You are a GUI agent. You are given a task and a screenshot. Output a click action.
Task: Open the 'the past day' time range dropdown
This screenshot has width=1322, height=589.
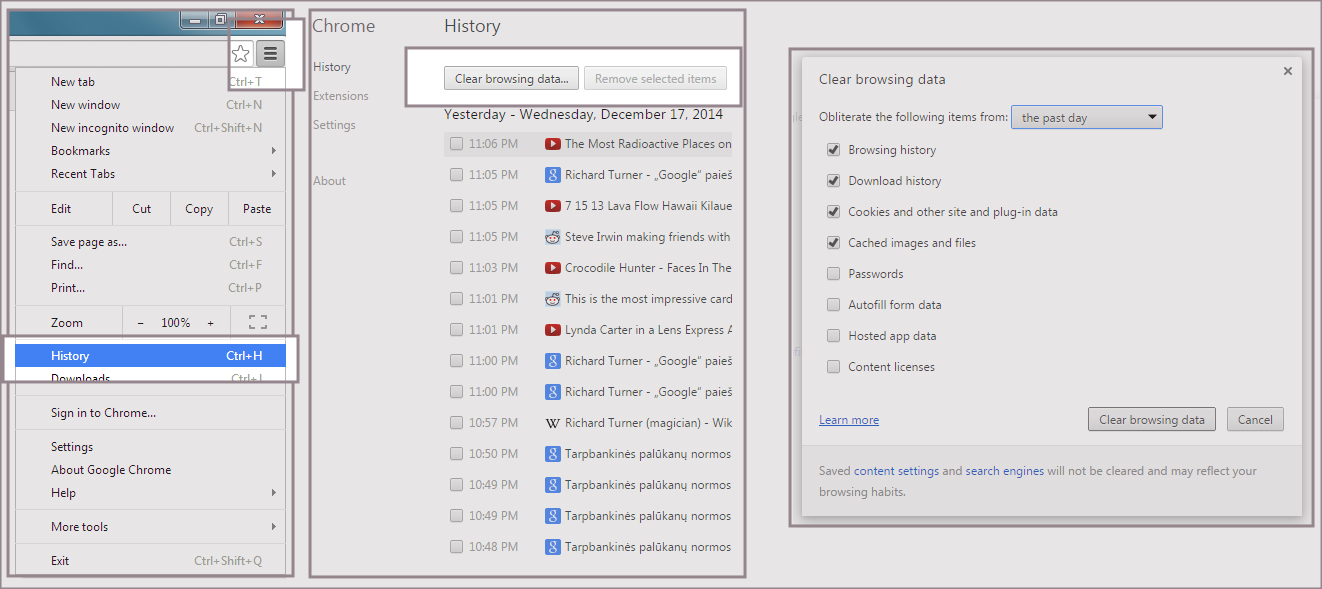1086,118
